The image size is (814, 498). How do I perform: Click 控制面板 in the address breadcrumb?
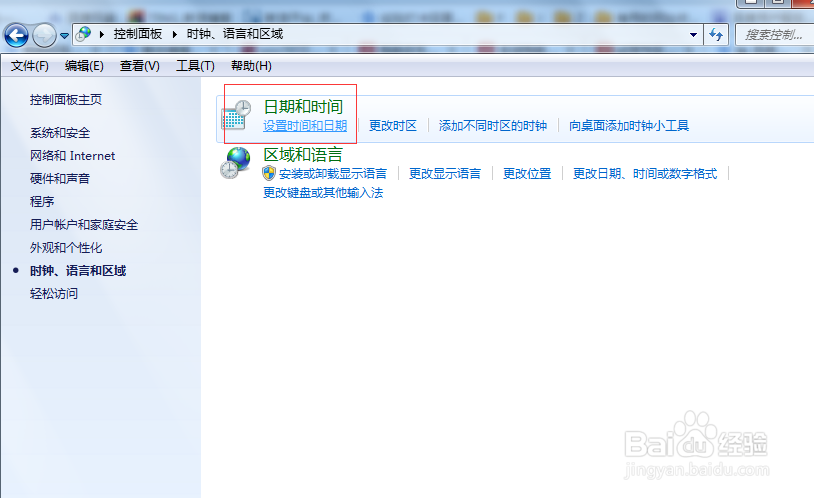click(138, 34)
